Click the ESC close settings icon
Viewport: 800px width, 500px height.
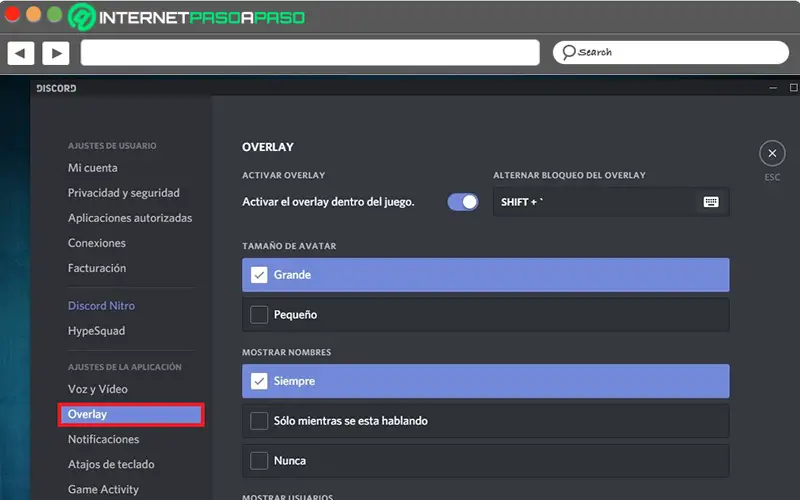click(x=771, y=153)
